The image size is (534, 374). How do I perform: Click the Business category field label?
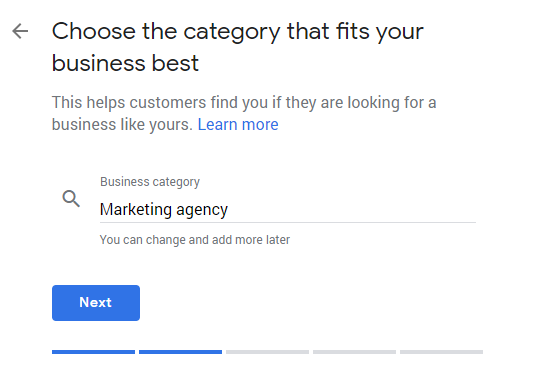(x=150, y=182)
